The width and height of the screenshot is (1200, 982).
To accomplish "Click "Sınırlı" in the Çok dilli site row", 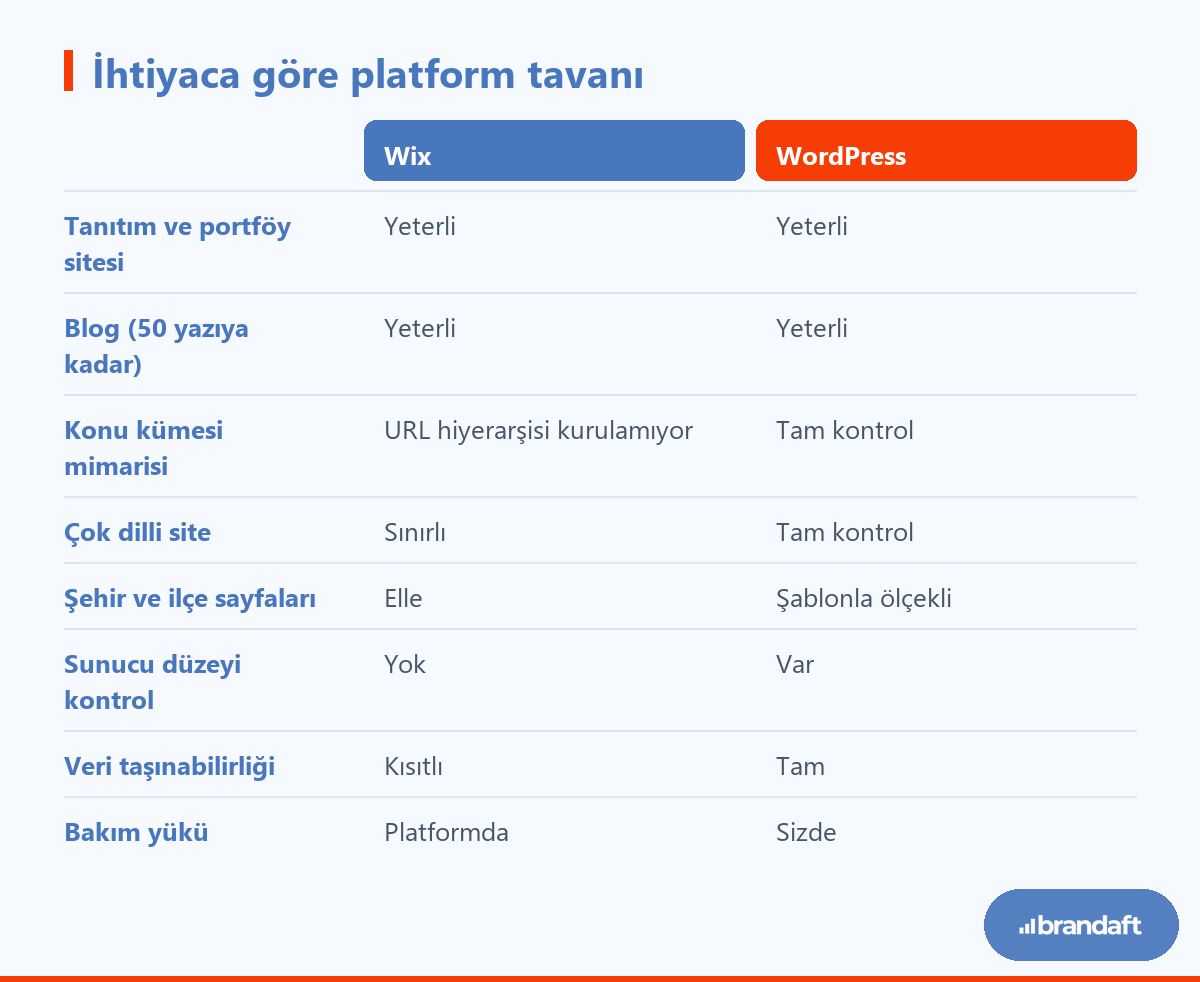I will point(415,532).
